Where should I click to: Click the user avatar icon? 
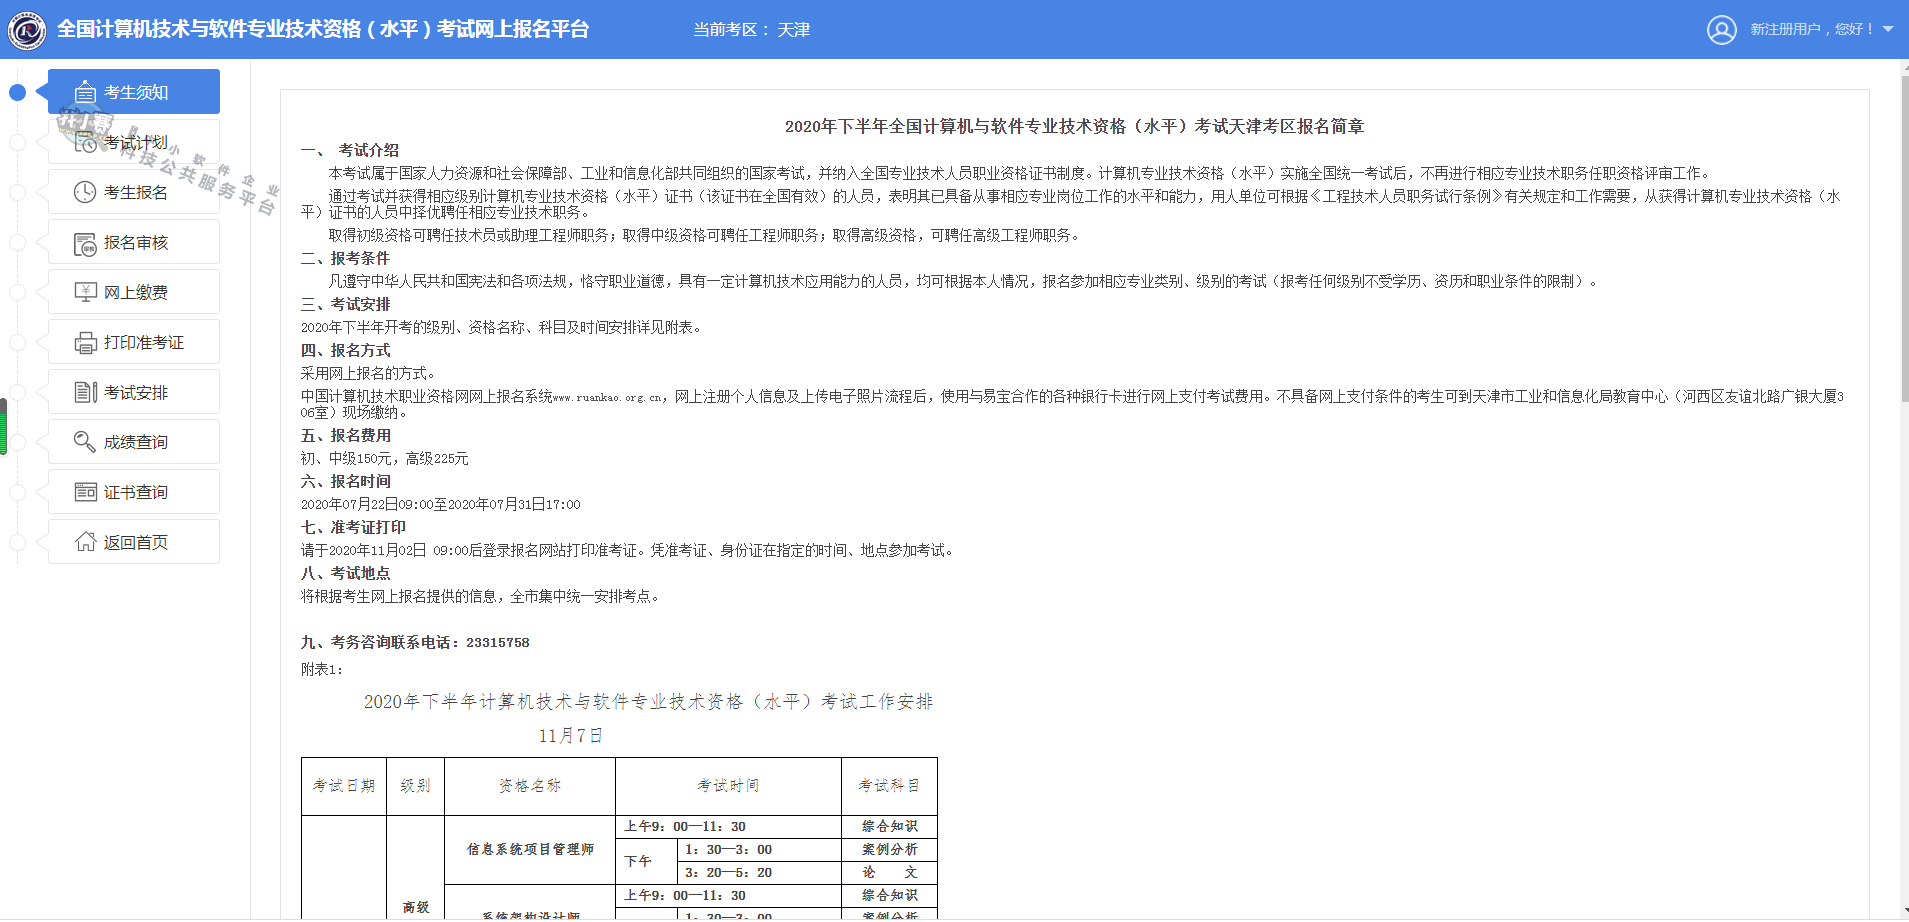coord(1722,30)
